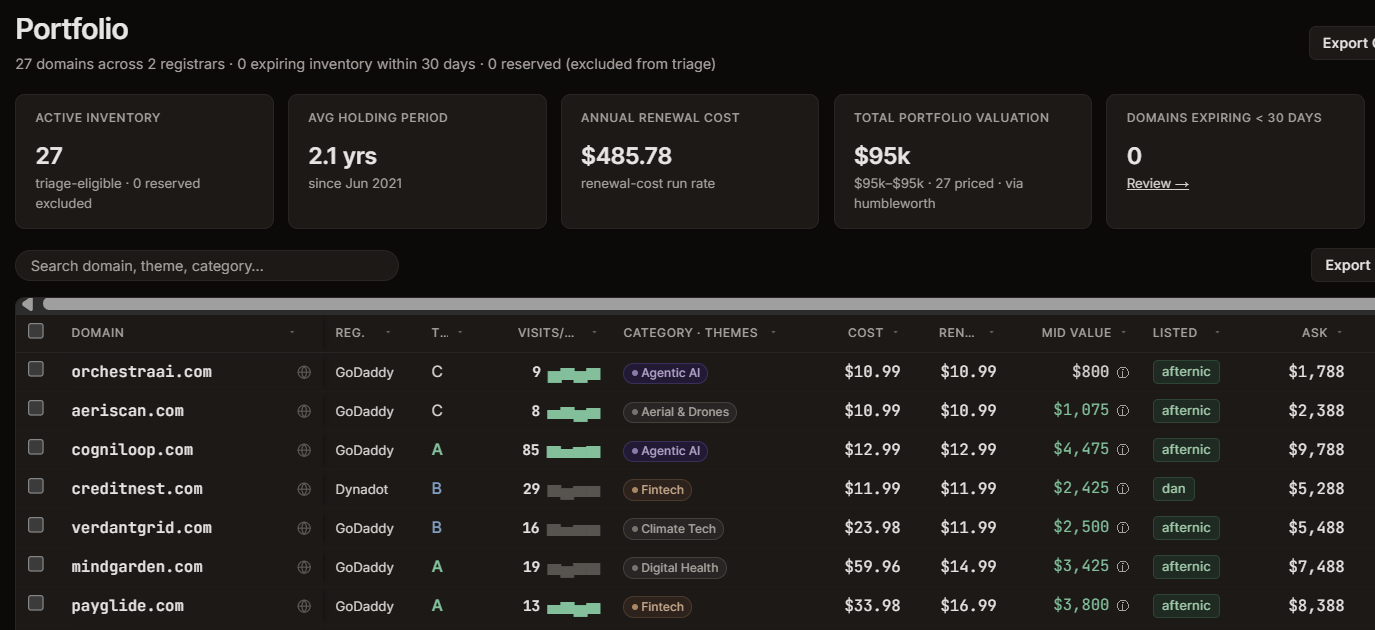Screen dimensions: 1375x630
Task: Show valuation info icon beside $3,425
Action: click(1123, 567)
